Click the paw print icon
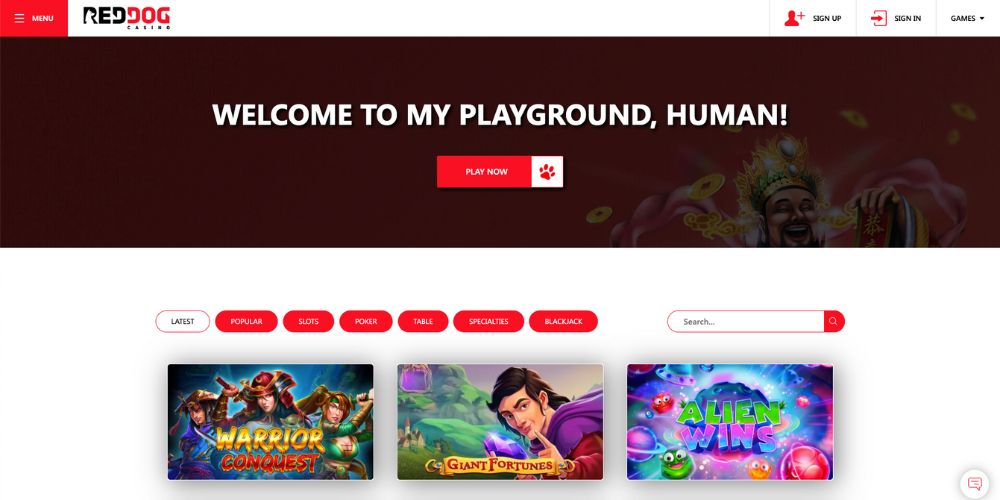 click(547, 172)
